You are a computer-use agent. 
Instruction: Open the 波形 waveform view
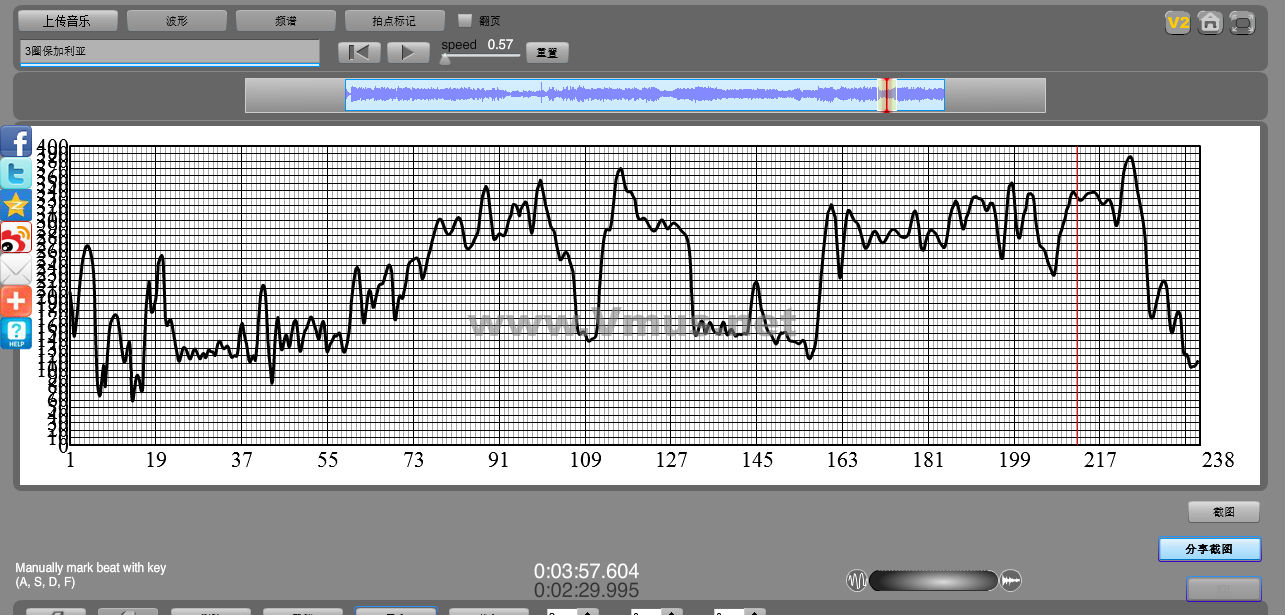click(177, 20)
